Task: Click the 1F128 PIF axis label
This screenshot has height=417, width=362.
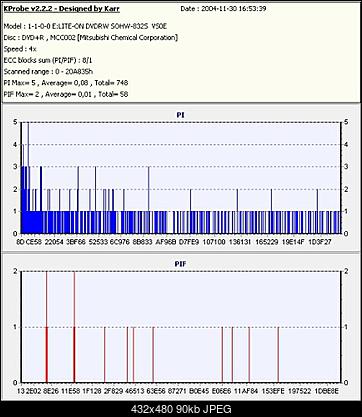Action: coord(92,391)
